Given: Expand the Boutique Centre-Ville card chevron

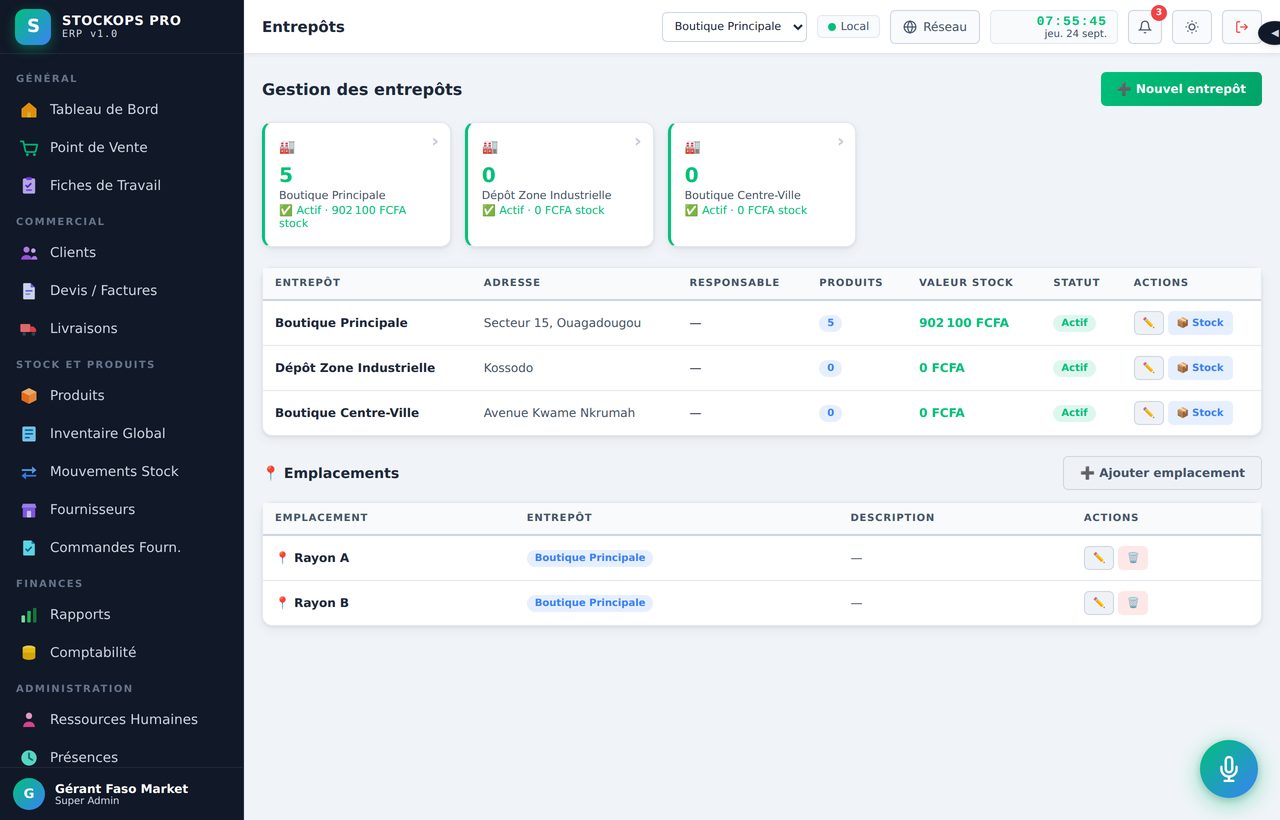Looking at the screenshot, I should (841, 142).
